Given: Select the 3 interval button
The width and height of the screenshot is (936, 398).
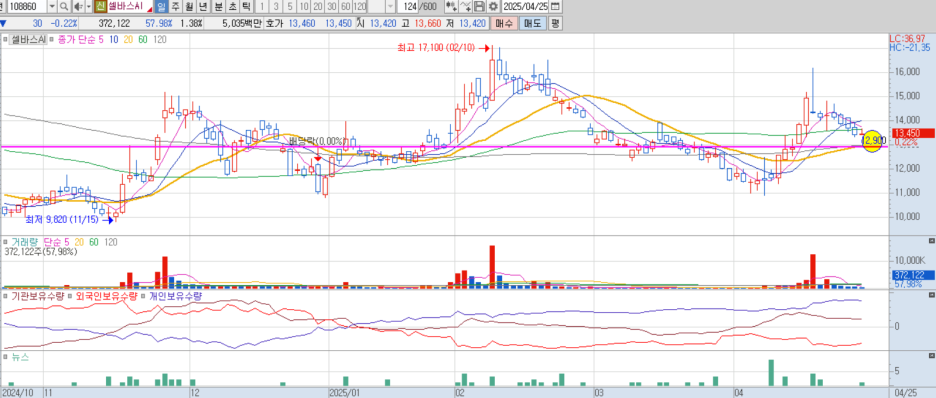Looking at the screenshot, I should (x=275, y=7).
